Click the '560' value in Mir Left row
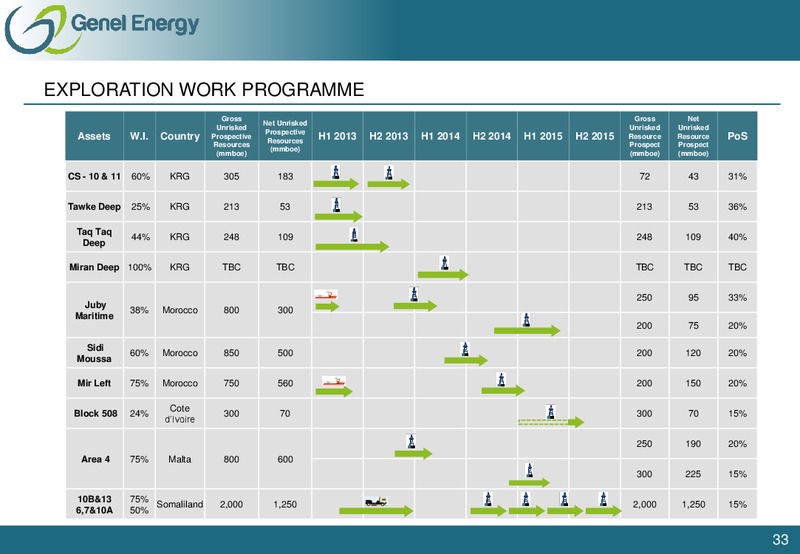 285,383
